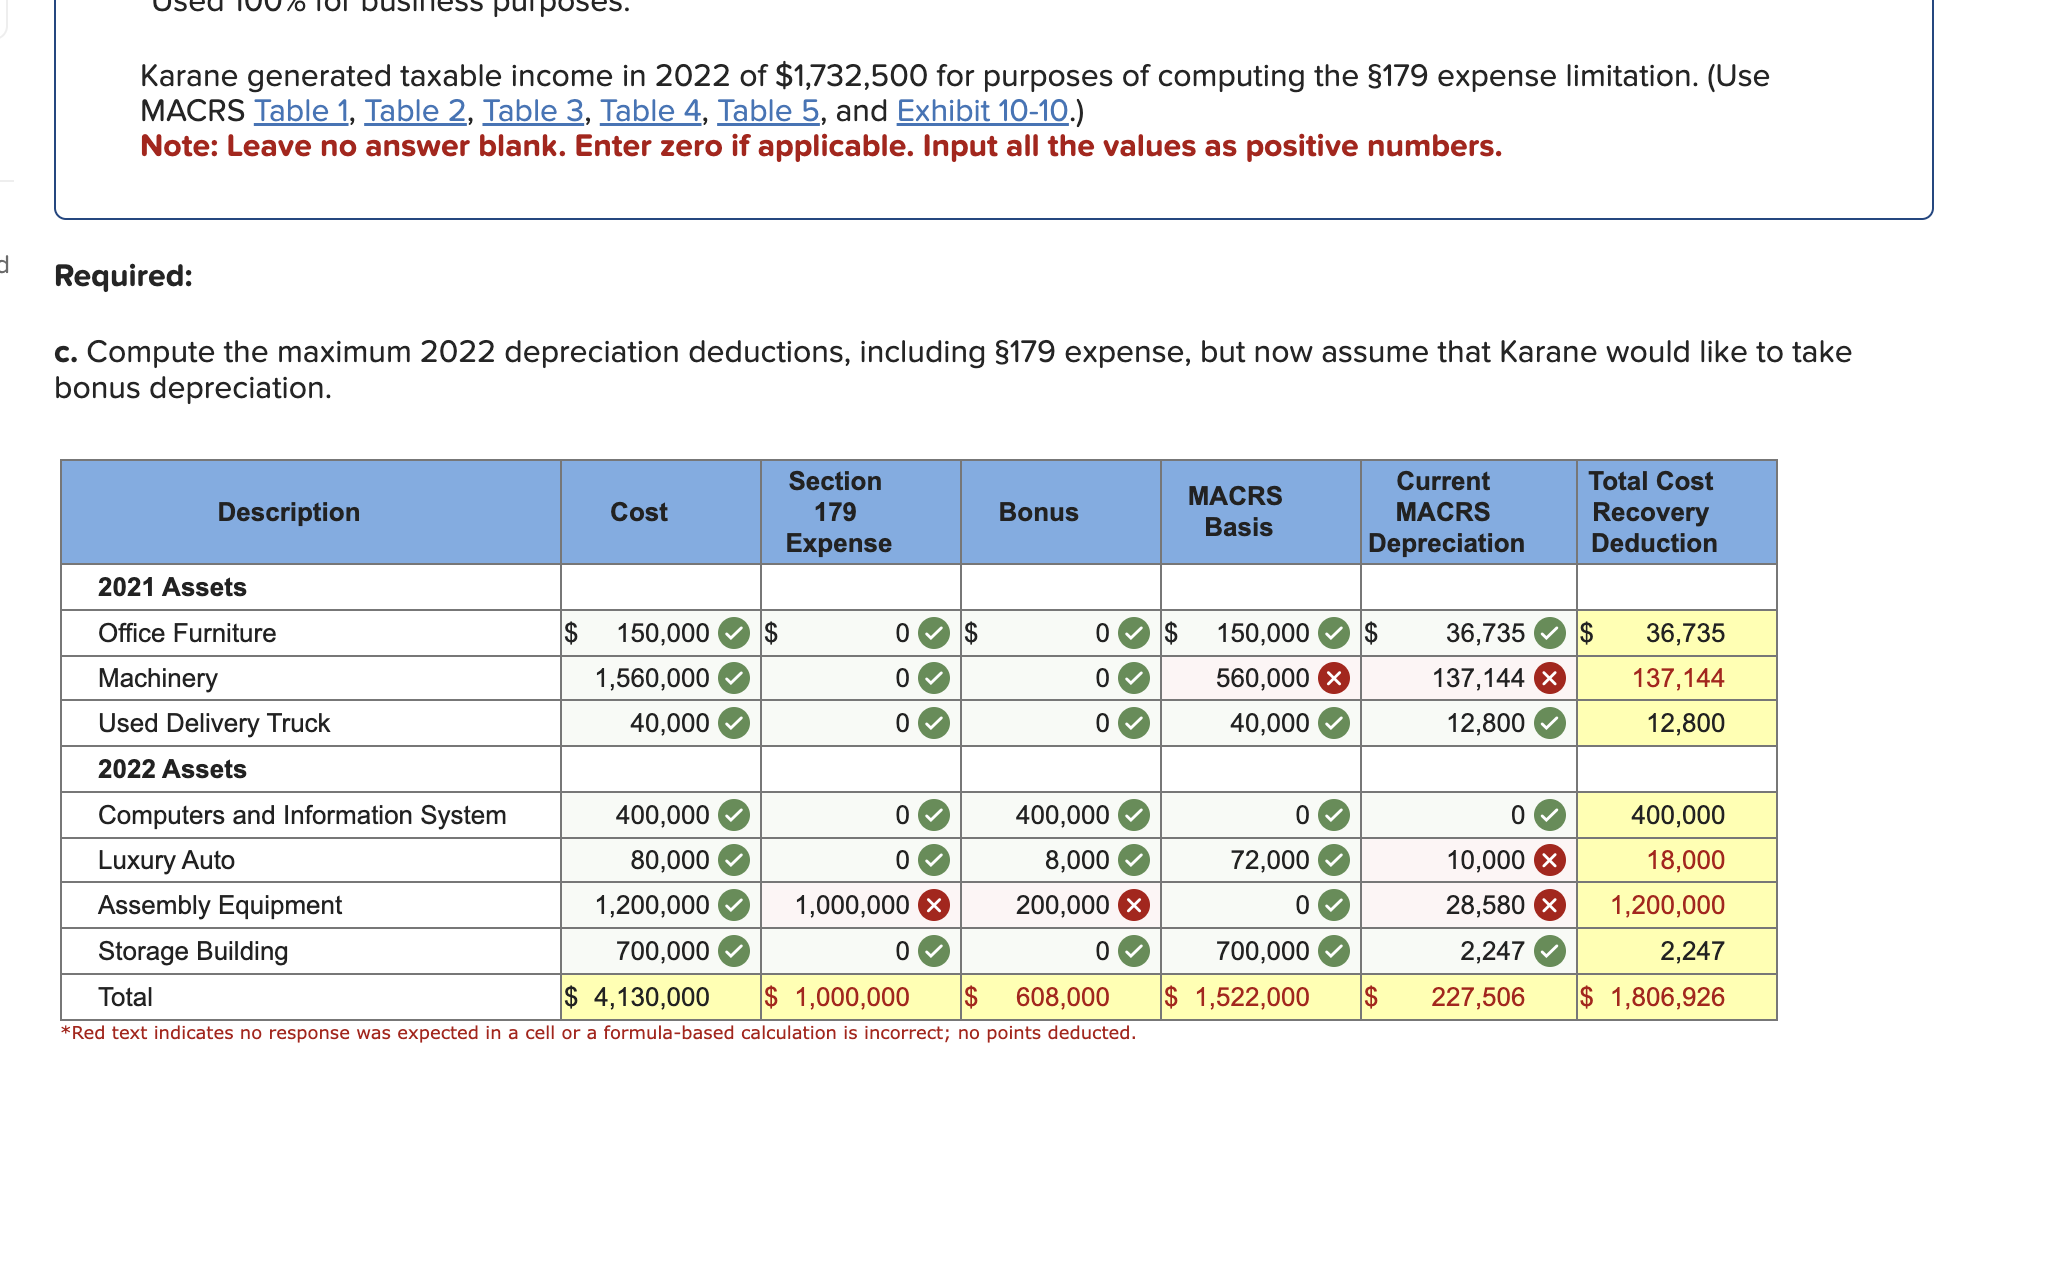This screenshot has height=1286, width=2064.
Task: Open the Table 3 link
Action: click(533, 111)
